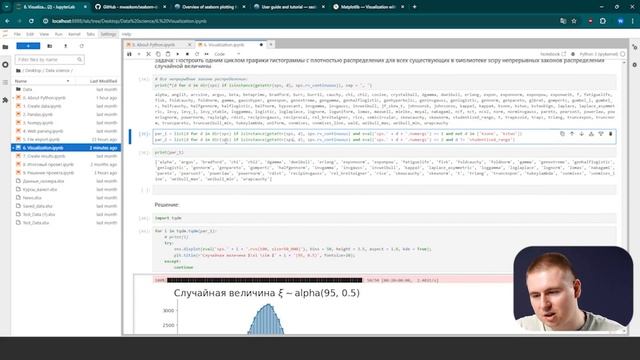Refresh the file browser list

point(82,46)
